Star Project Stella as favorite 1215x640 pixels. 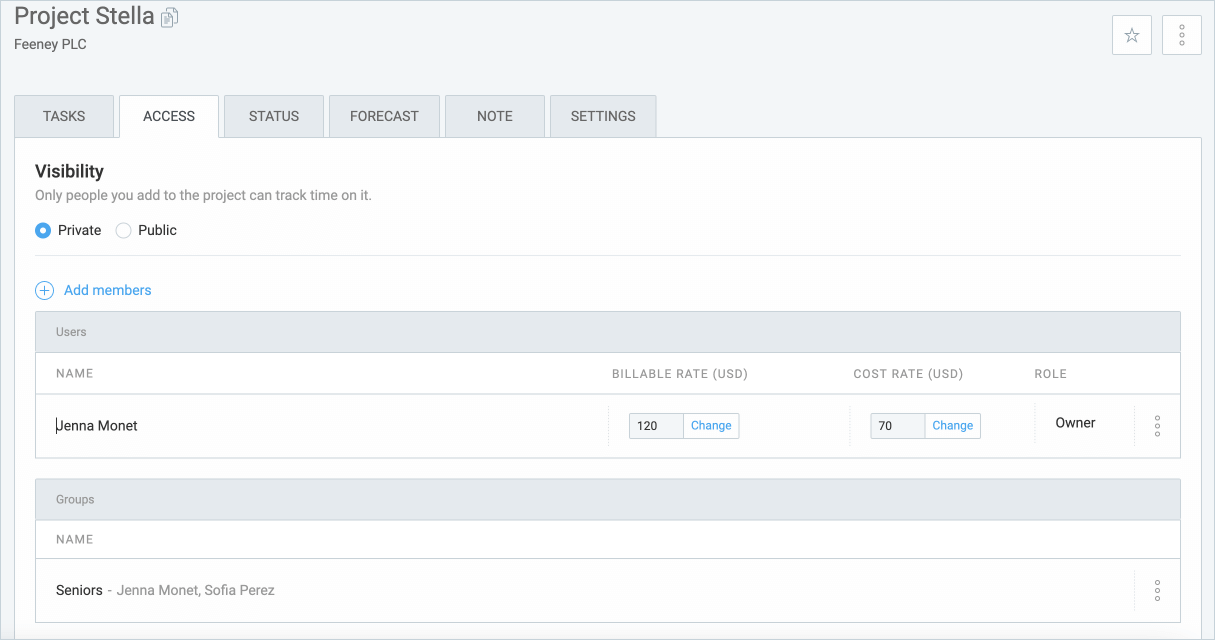point(1131,34)
